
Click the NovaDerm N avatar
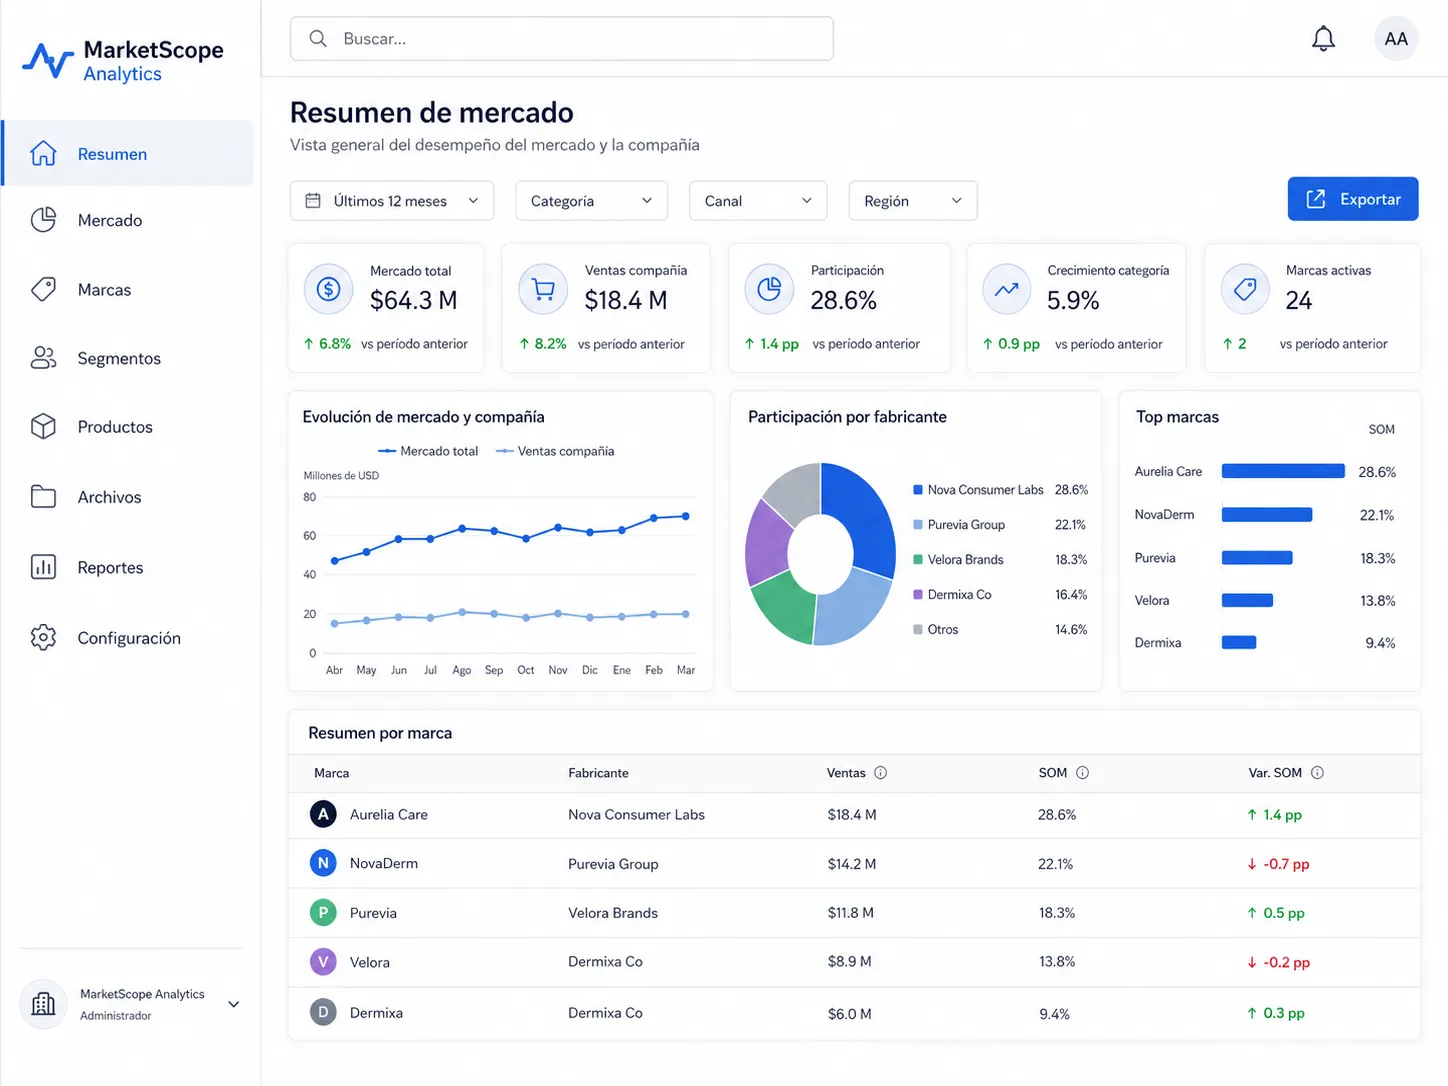(323, 863)
